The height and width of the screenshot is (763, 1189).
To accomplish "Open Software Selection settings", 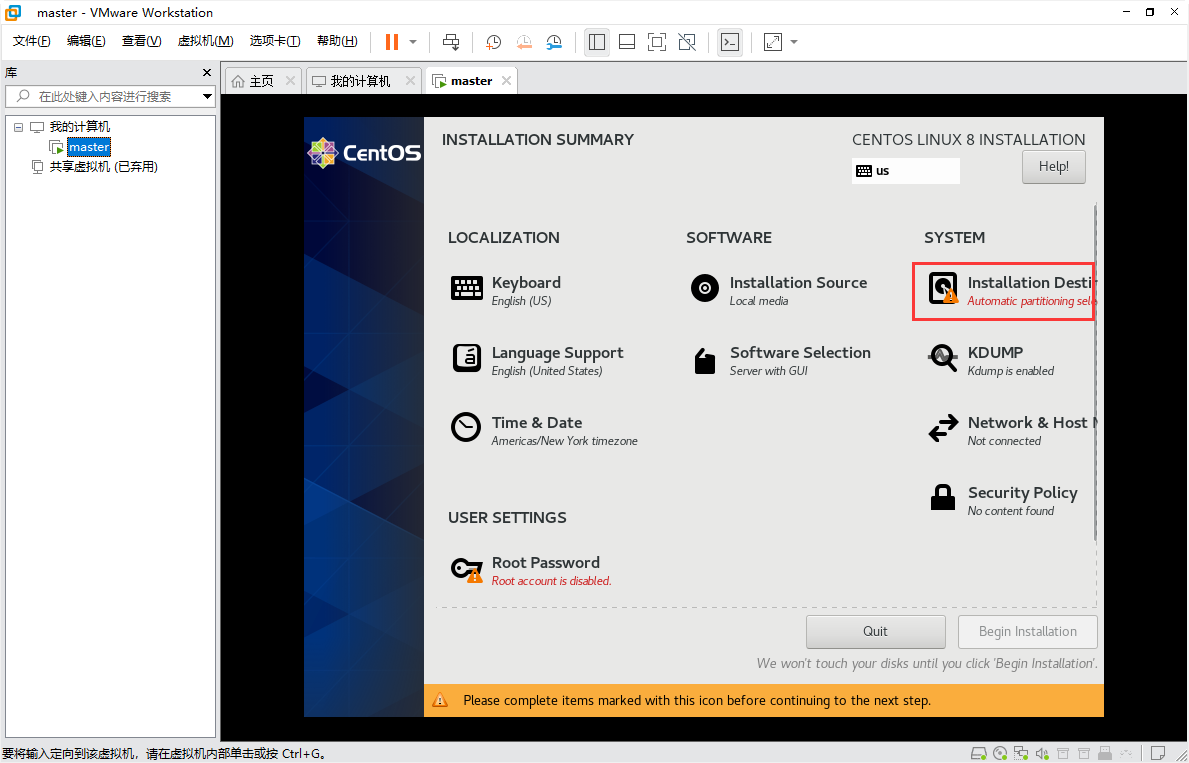I will [780, 360].
